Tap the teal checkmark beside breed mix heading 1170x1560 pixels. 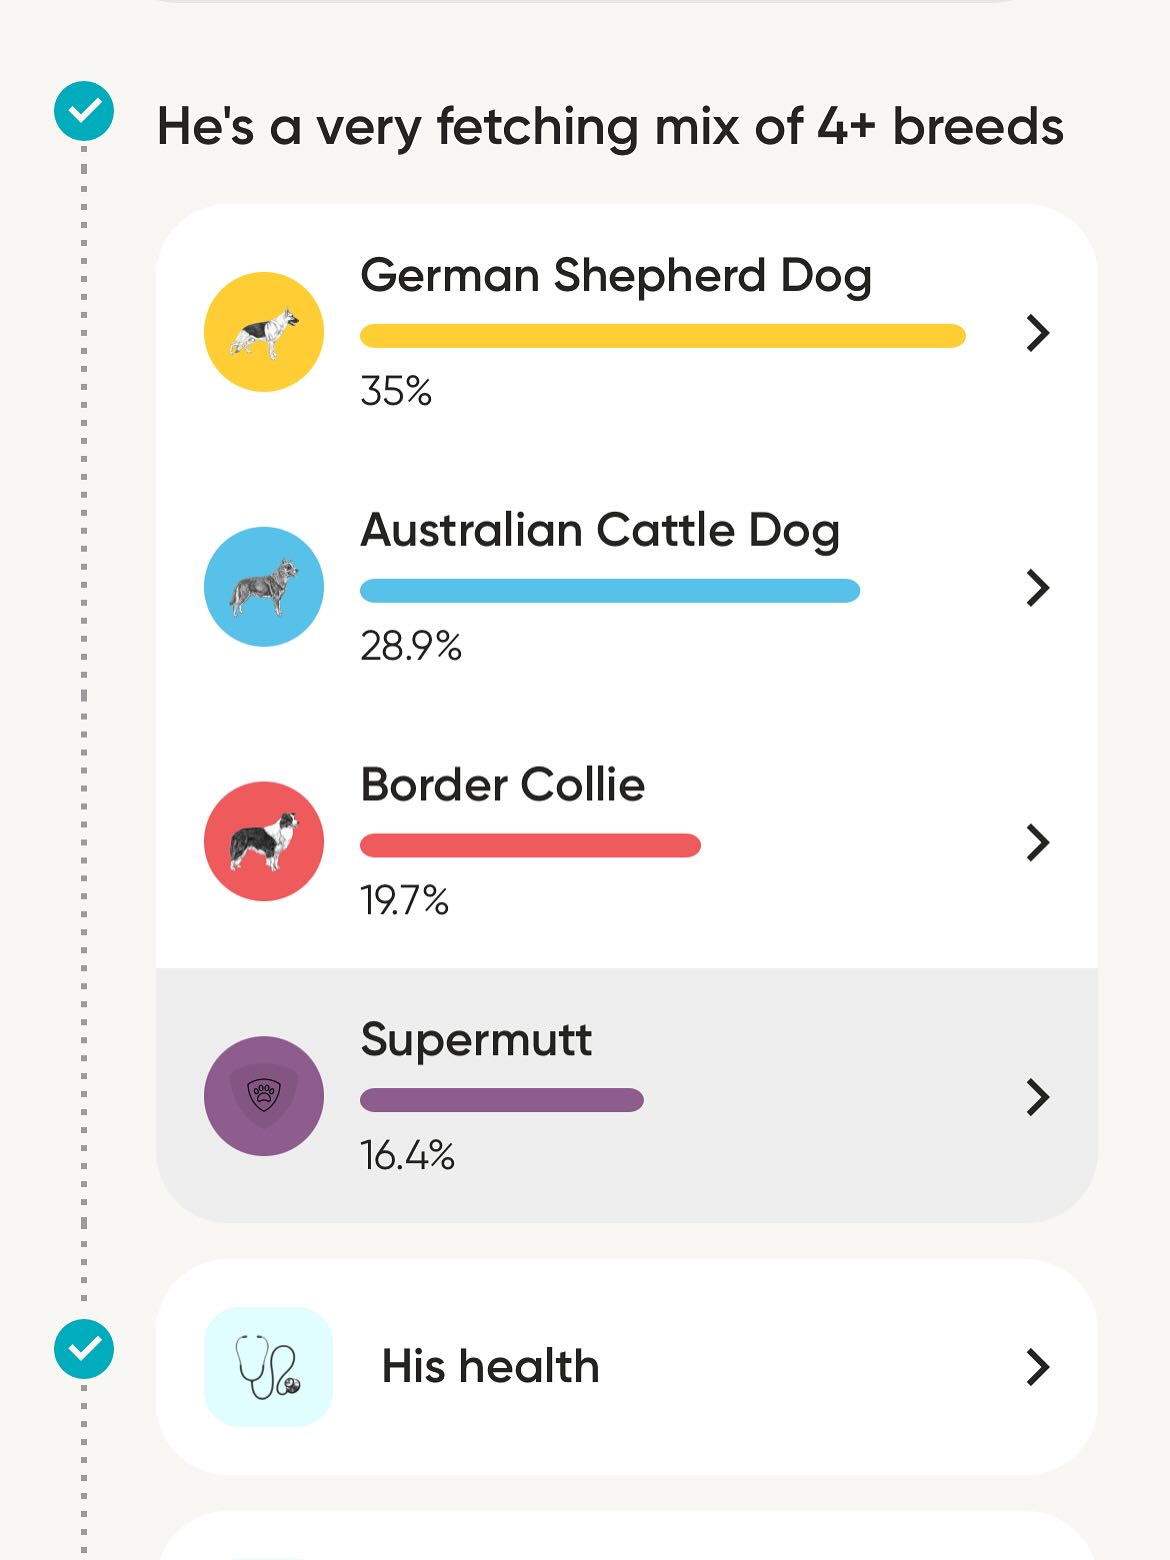click(84, 111)
